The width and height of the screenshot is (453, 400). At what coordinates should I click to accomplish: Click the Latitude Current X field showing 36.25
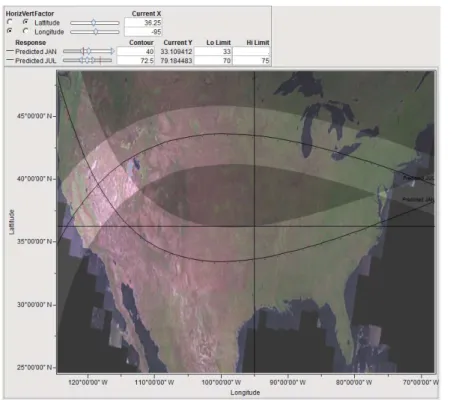[143, 23]
